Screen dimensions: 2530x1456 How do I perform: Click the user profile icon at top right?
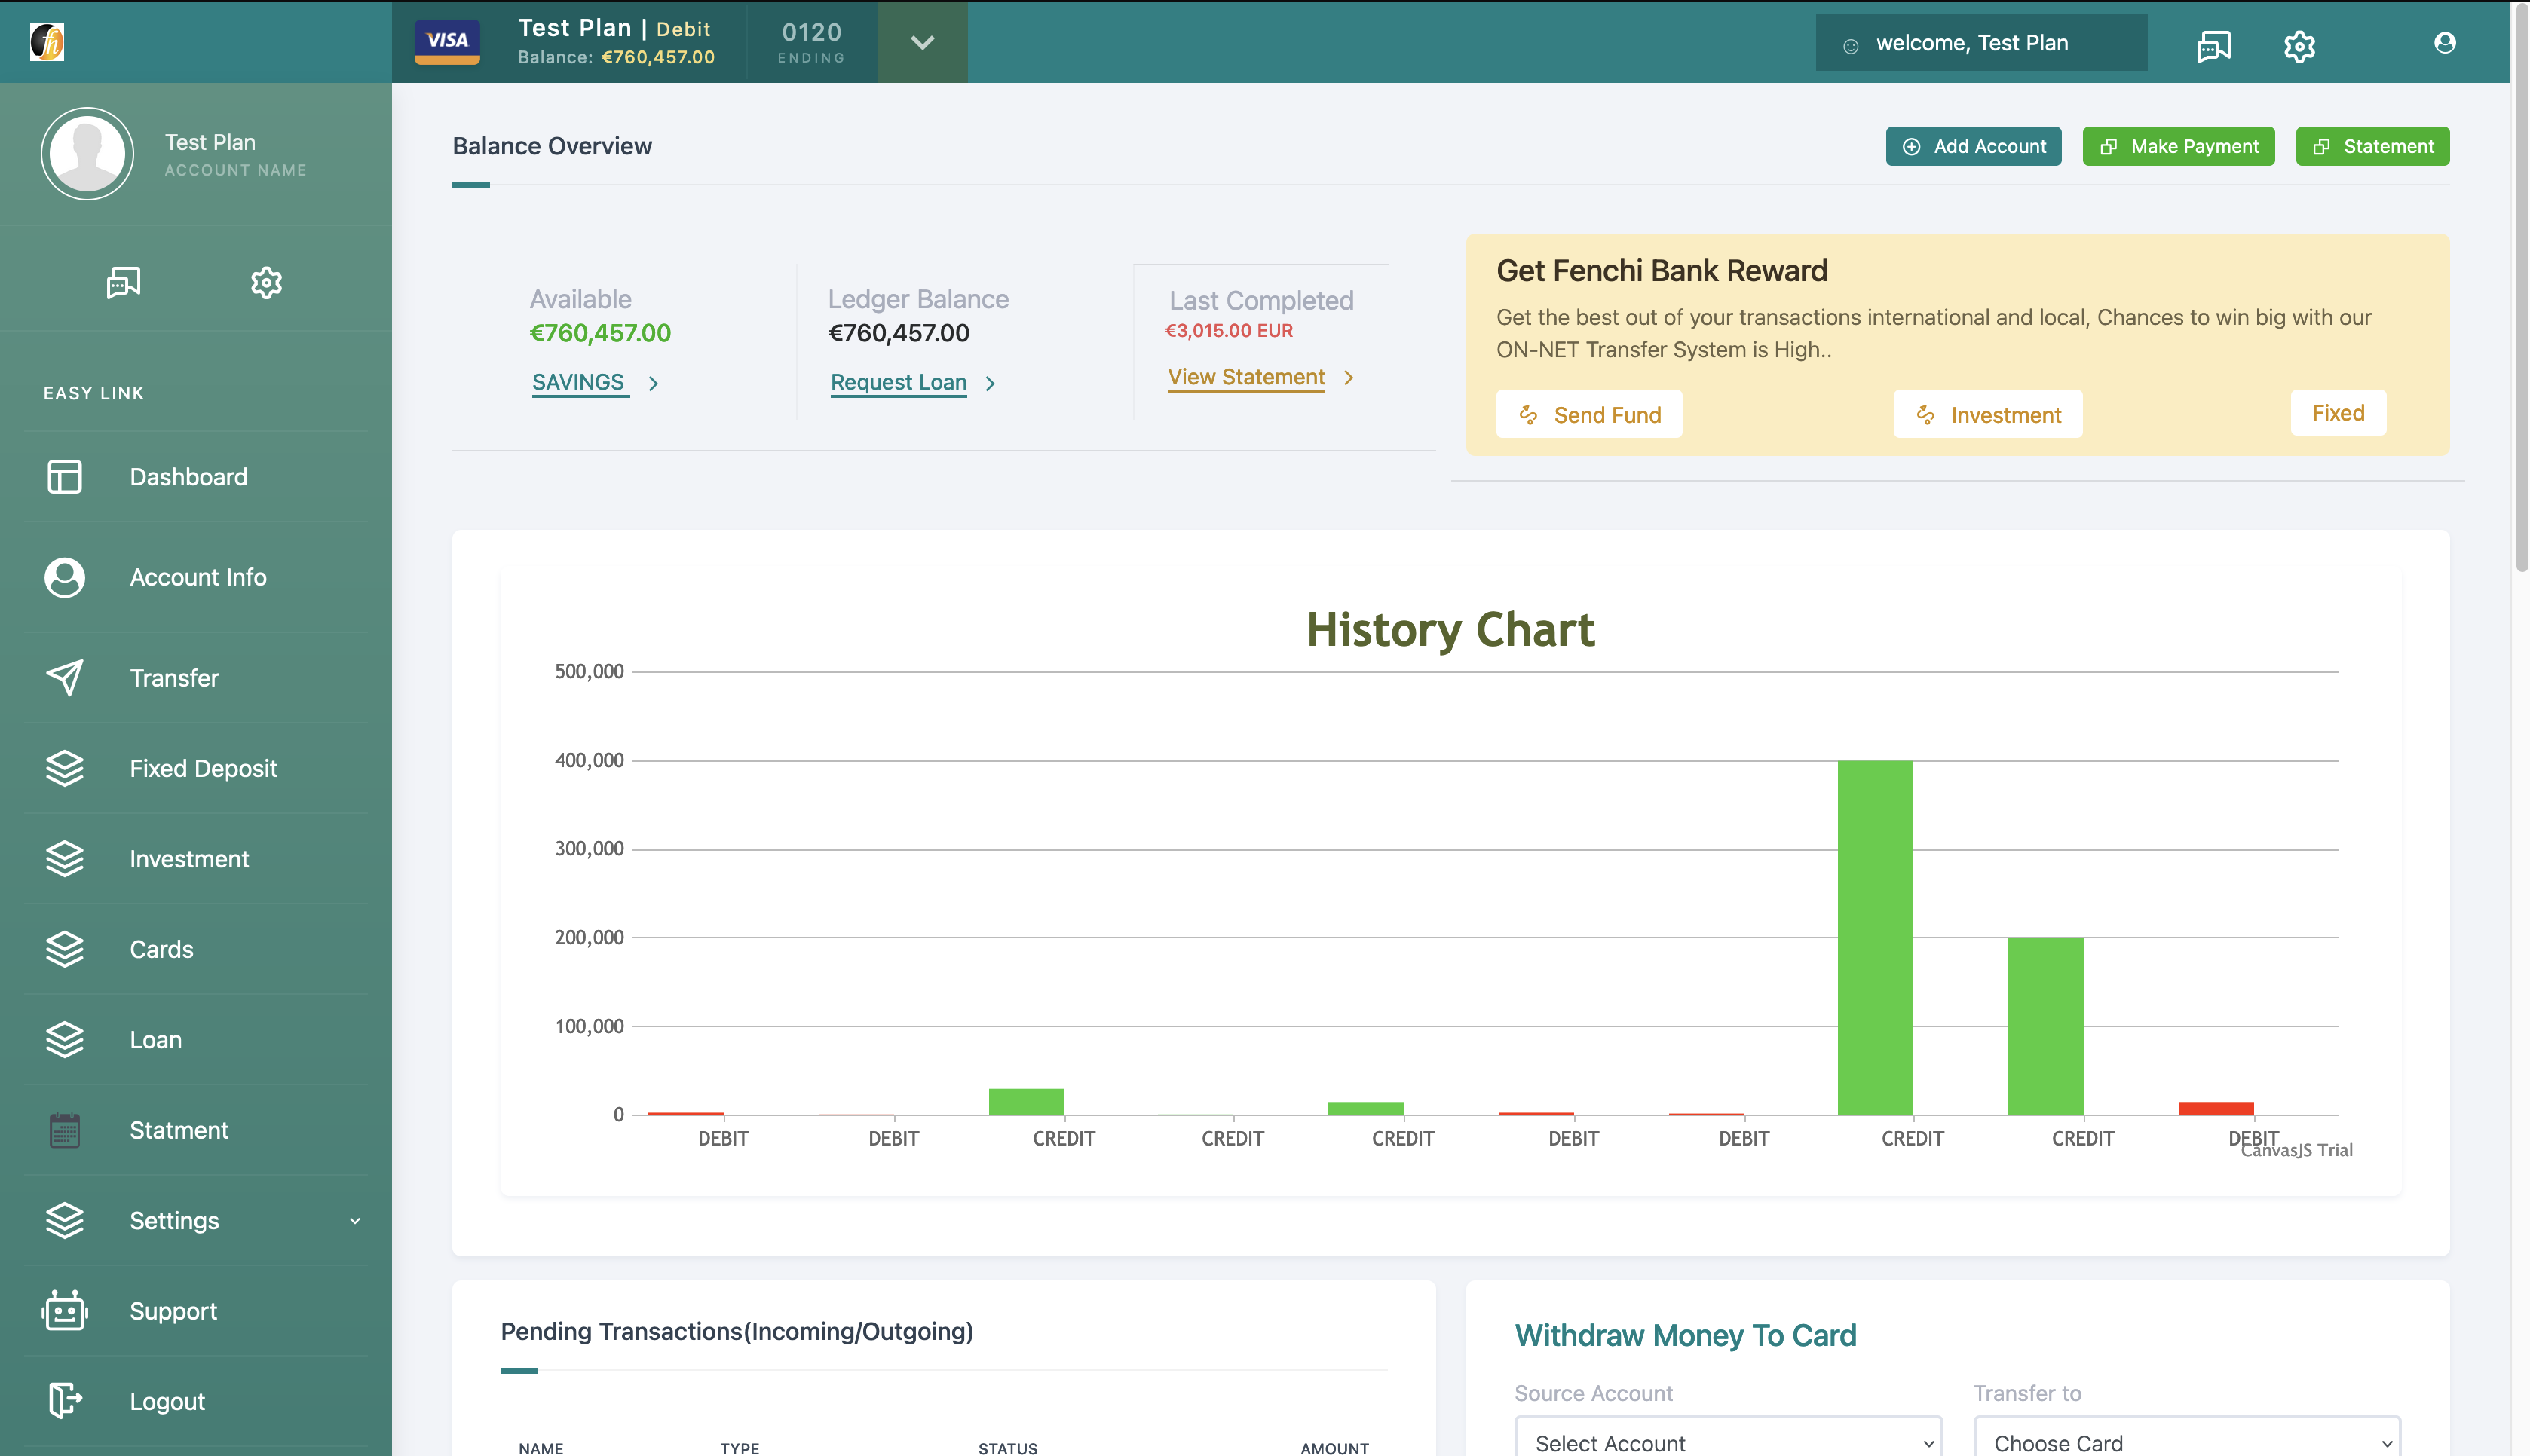coord(2444,42)
